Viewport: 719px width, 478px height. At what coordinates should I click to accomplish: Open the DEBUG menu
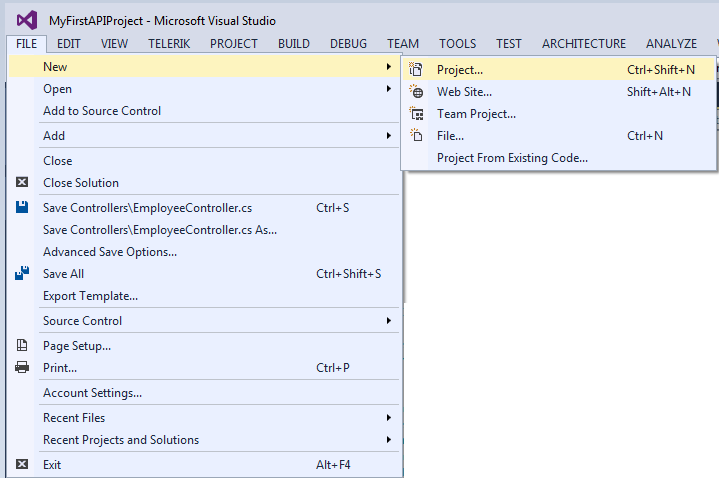pos(348,44)
